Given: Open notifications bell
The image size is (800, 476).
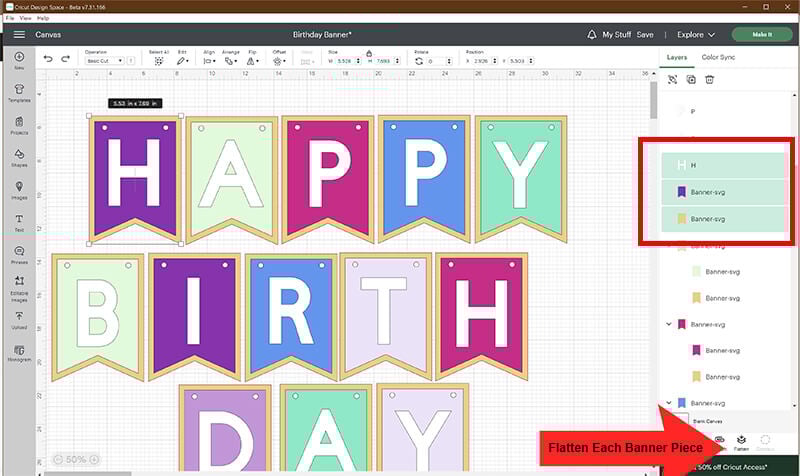Looking at the screenshot, I should (x=591, y=35).
